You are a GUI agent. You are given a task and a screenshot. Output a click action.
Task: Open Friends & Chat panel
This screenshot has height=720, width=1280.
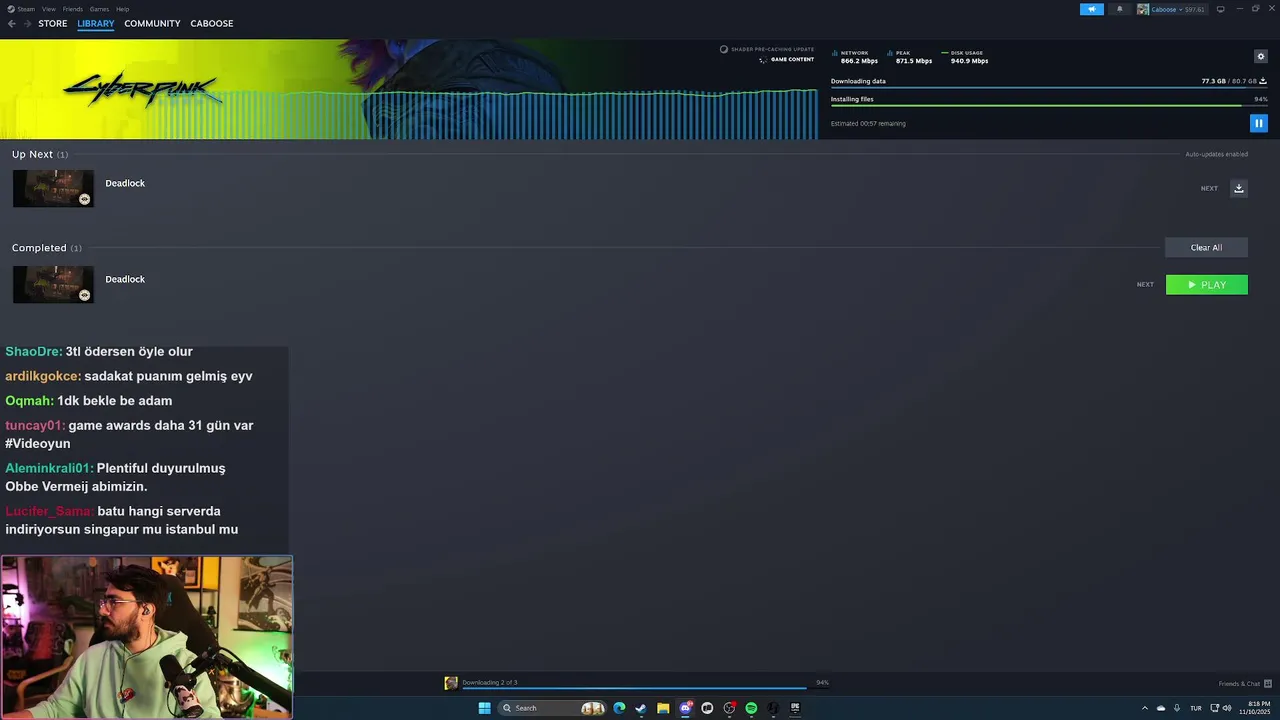[1245, 684]
